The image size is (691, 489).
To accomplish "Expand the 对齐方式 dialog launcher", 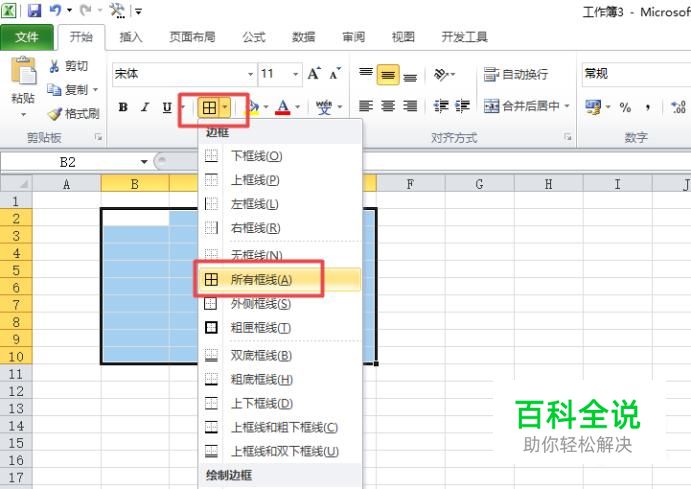I will [568, 137].
